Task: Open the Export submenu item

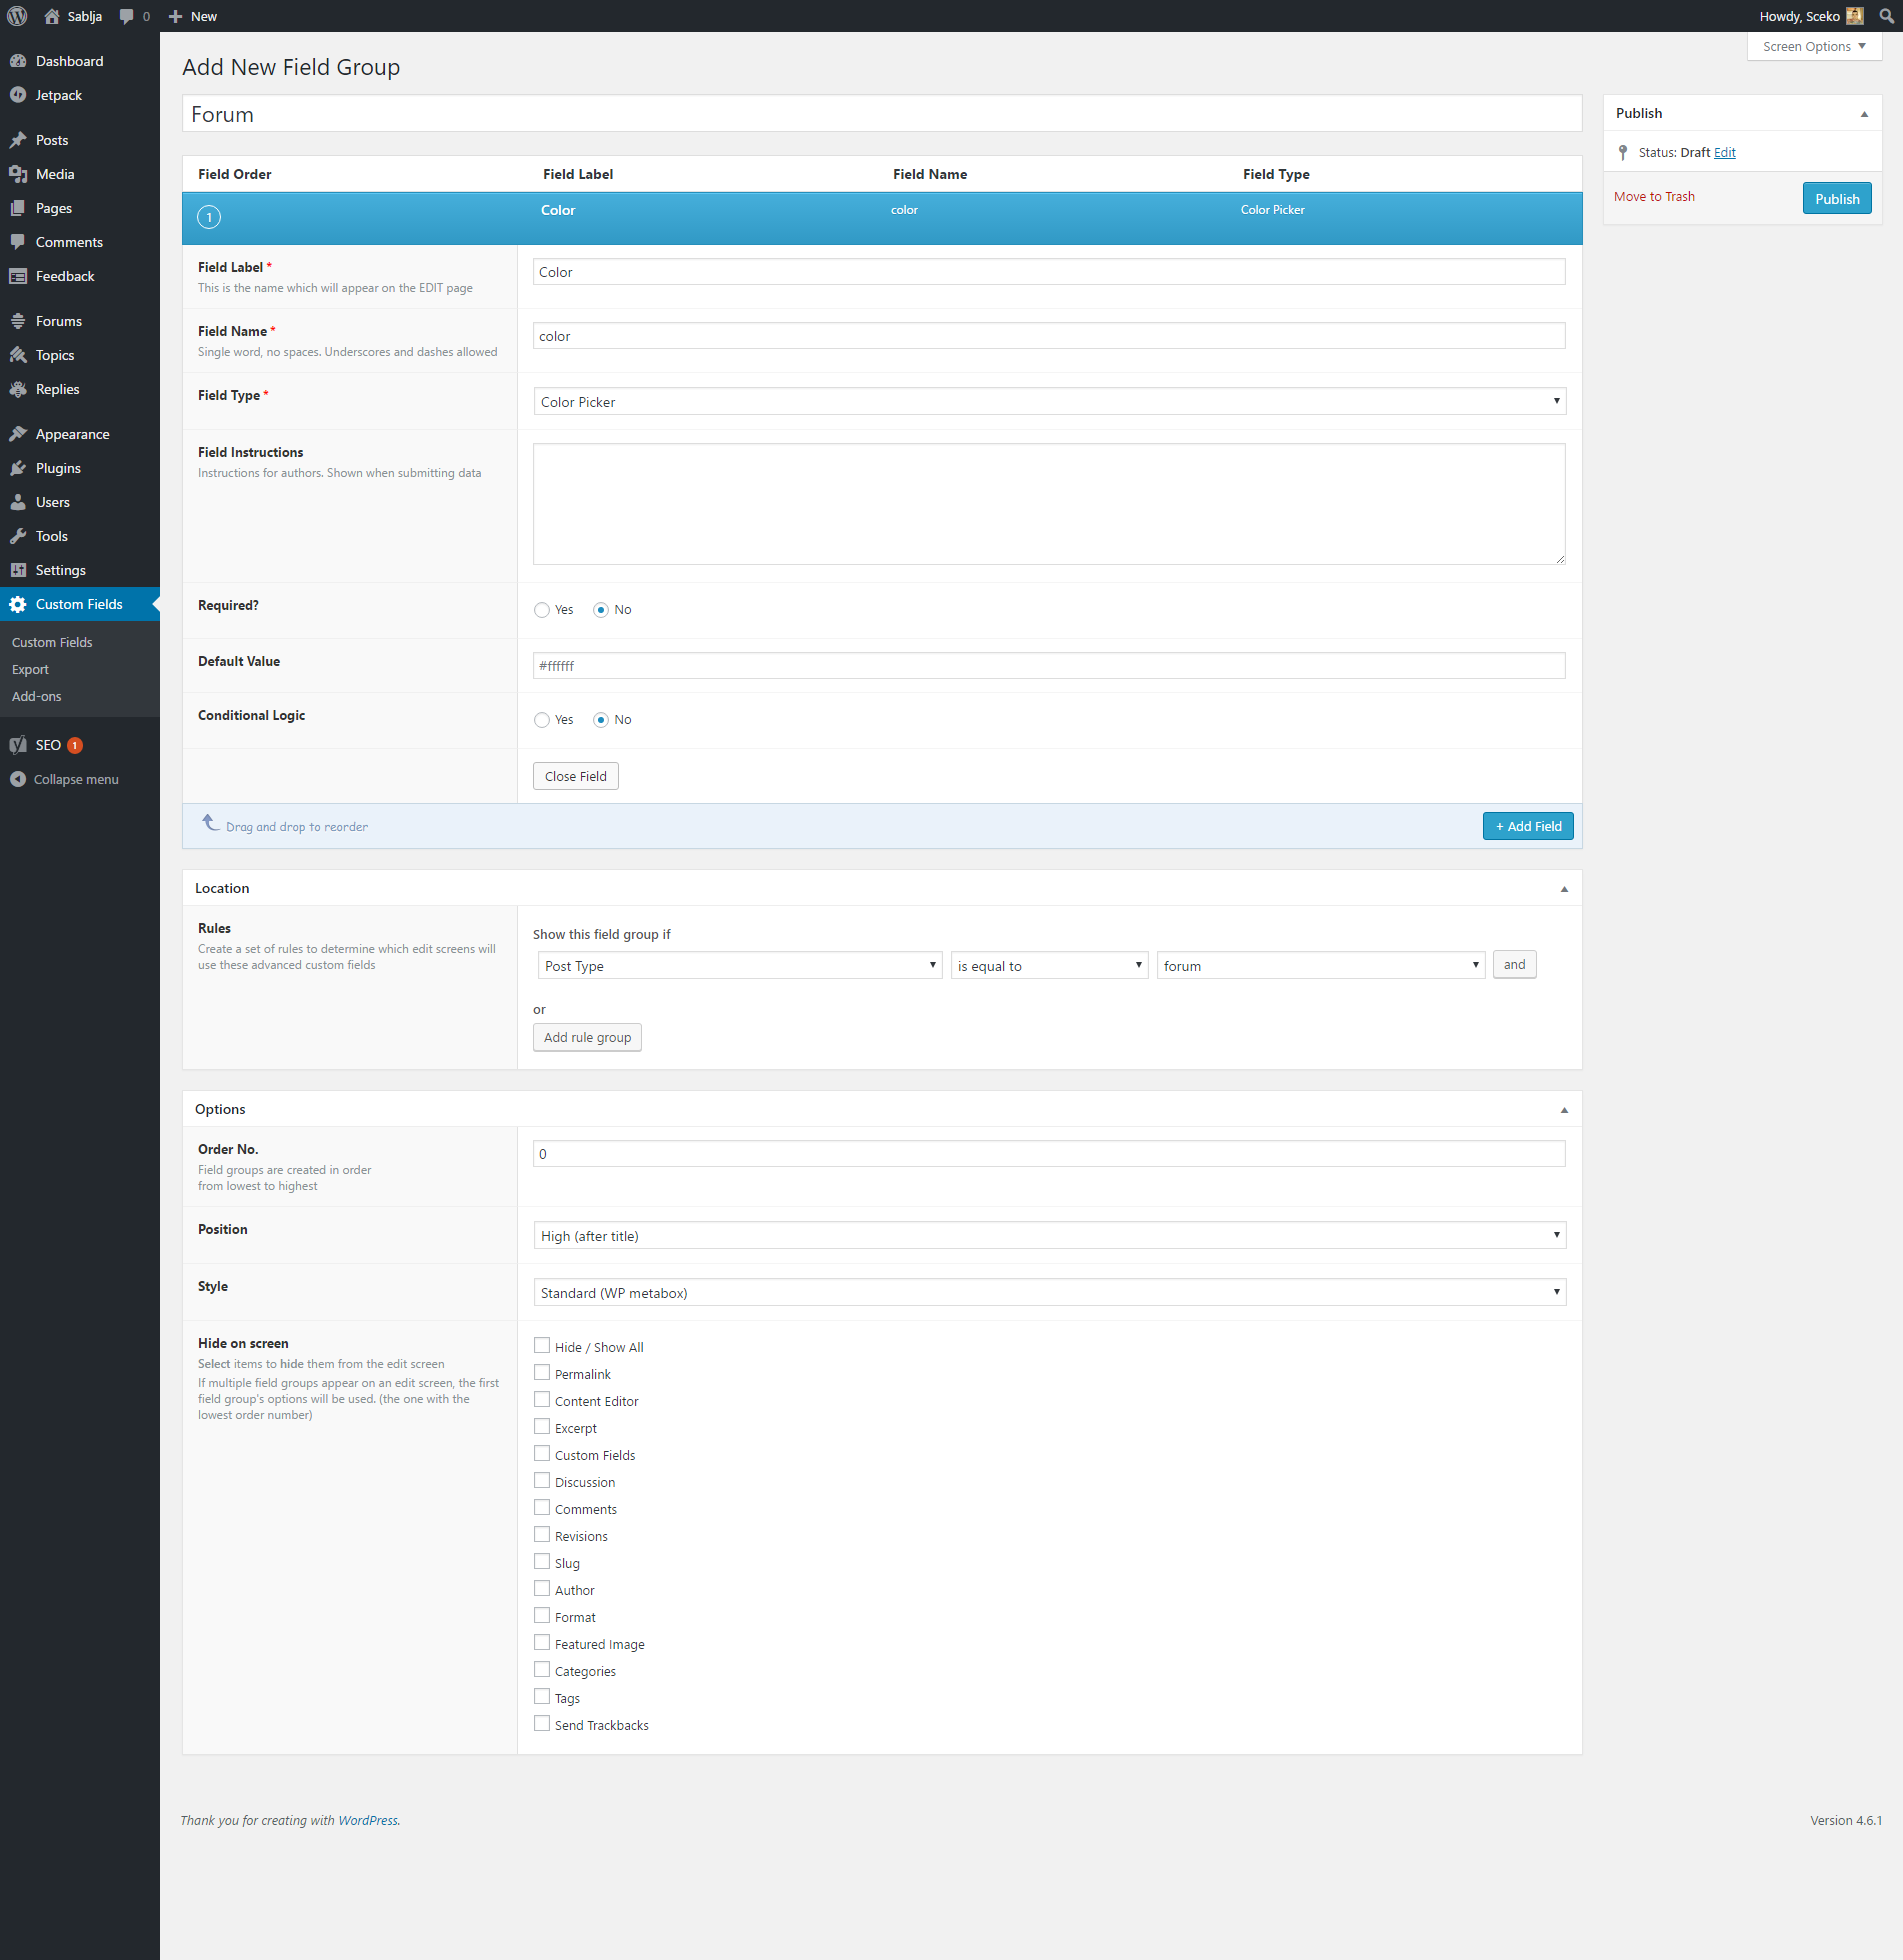Action: [x=30, y=669]
